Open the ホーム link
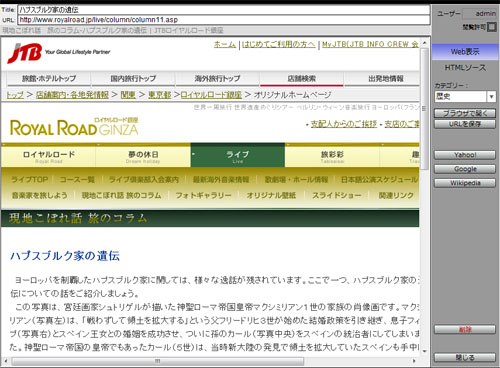The height and width of the screenshot is (368, 500). pos(225,44)
